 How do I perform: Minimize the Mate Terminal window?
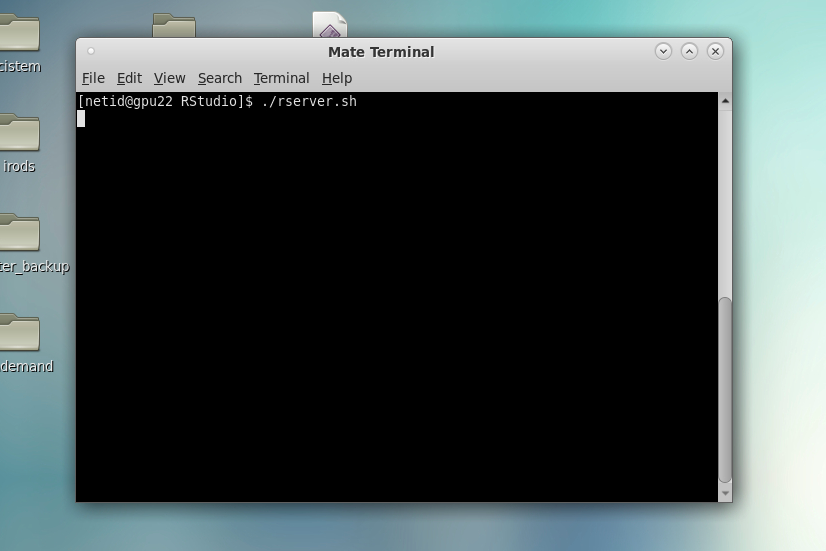(x=663, y=51)
